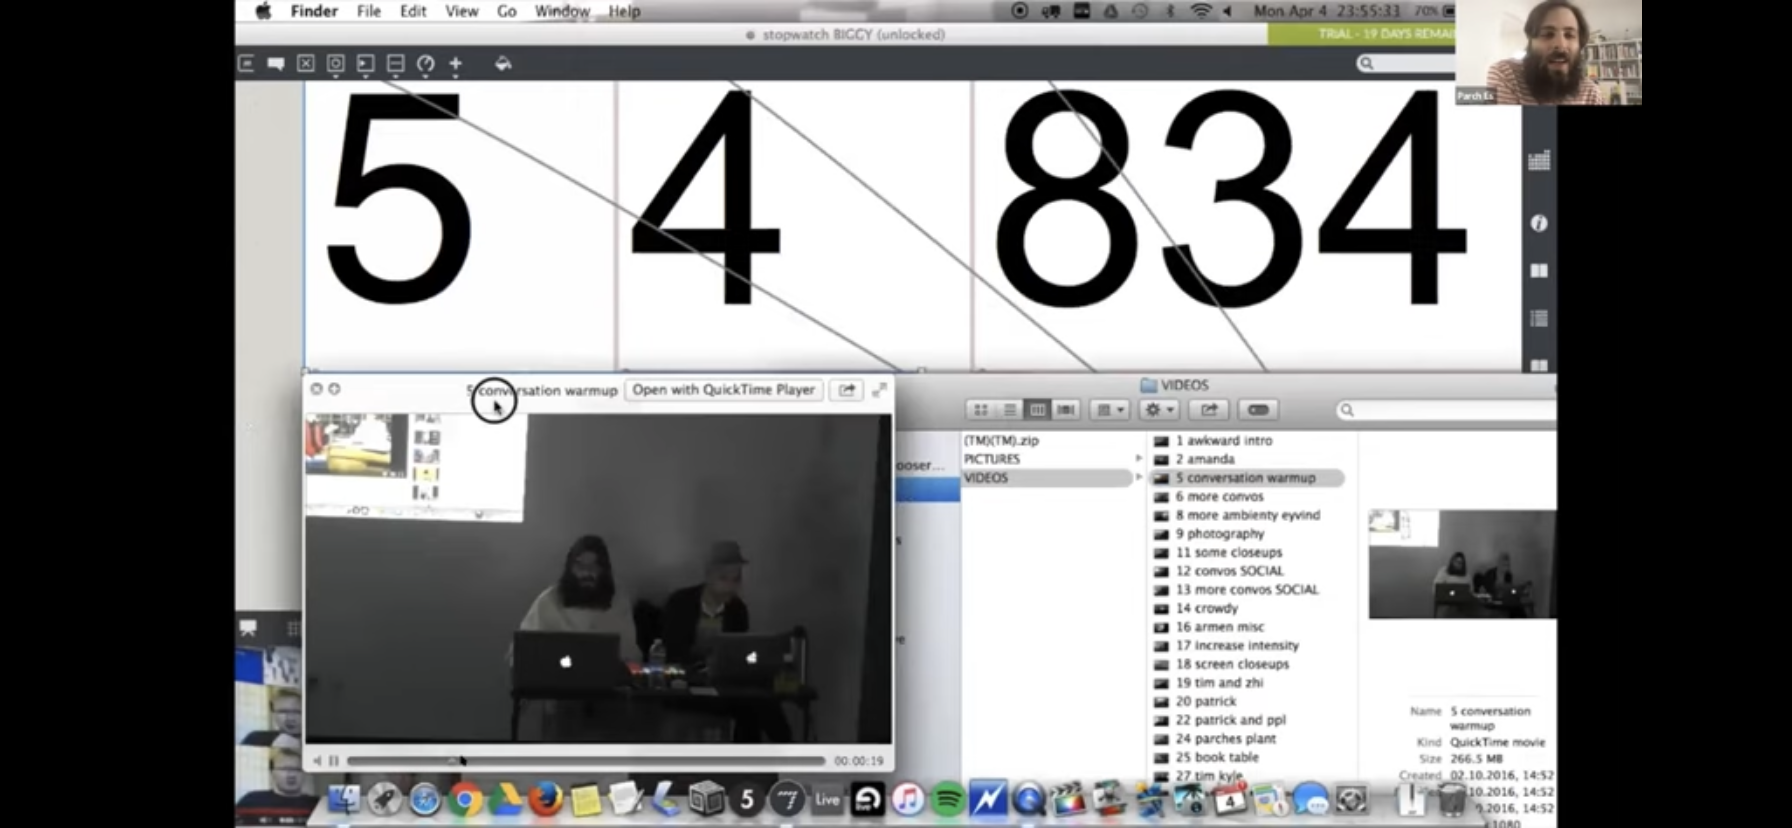
Task: Click the boxed X cue icon in QLab toolbar
Action: click(x=306, y=63)
